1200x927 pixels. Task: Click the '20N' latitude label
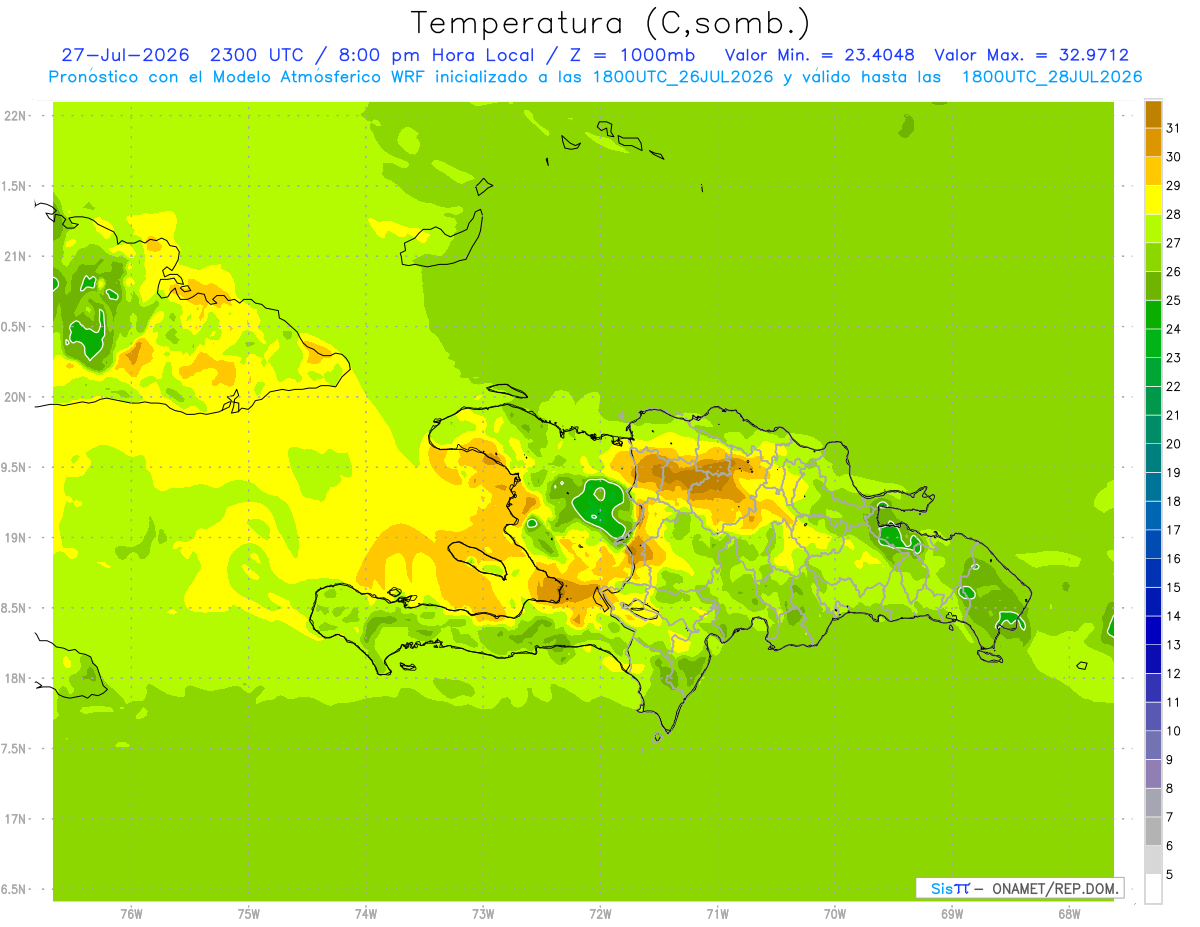click(17, 397)
